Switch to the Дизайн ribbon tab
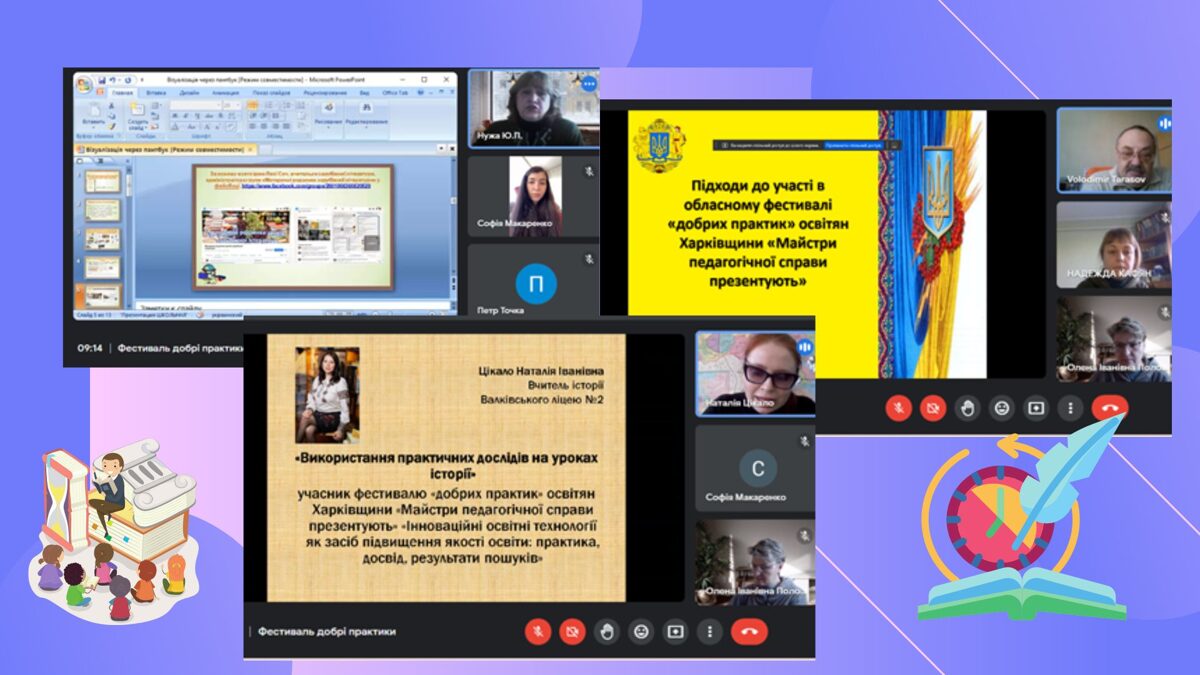 click(189, 93)
